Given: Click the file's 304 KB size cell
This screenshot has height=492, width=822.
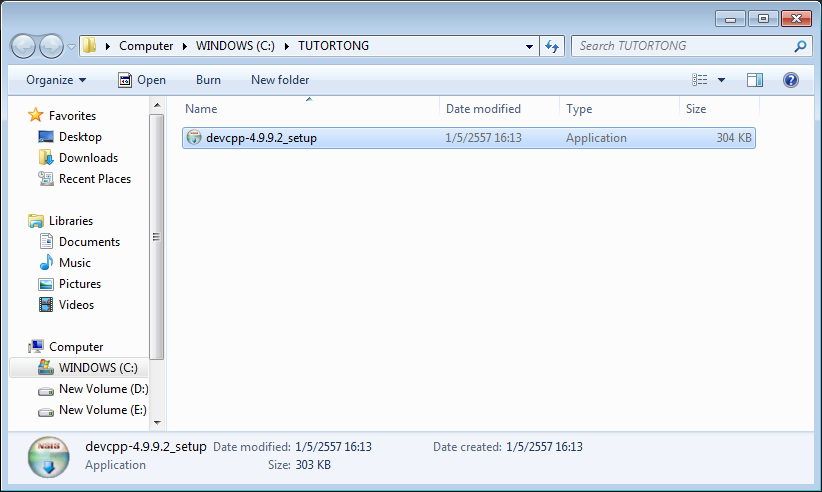Looking at the screenshot, I should pos(734,138).
